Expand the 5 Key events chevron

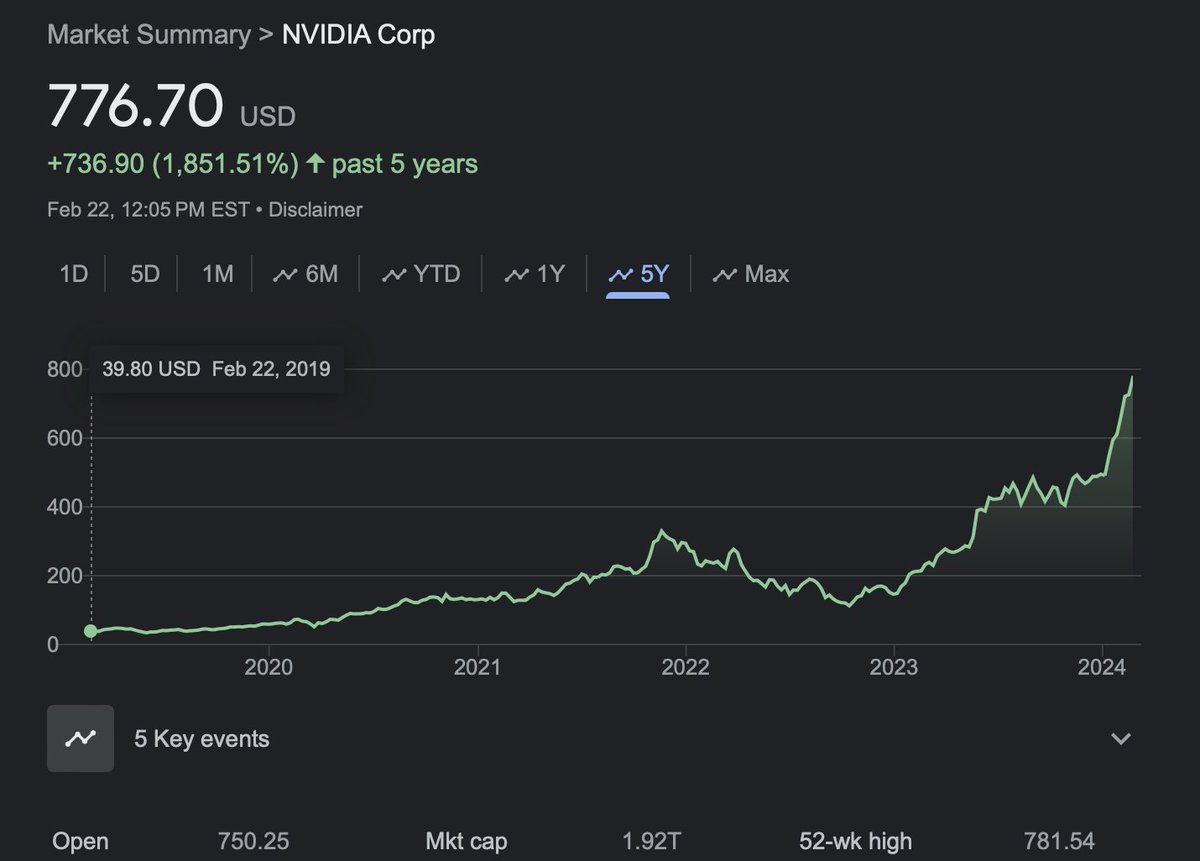point(1121,739)
